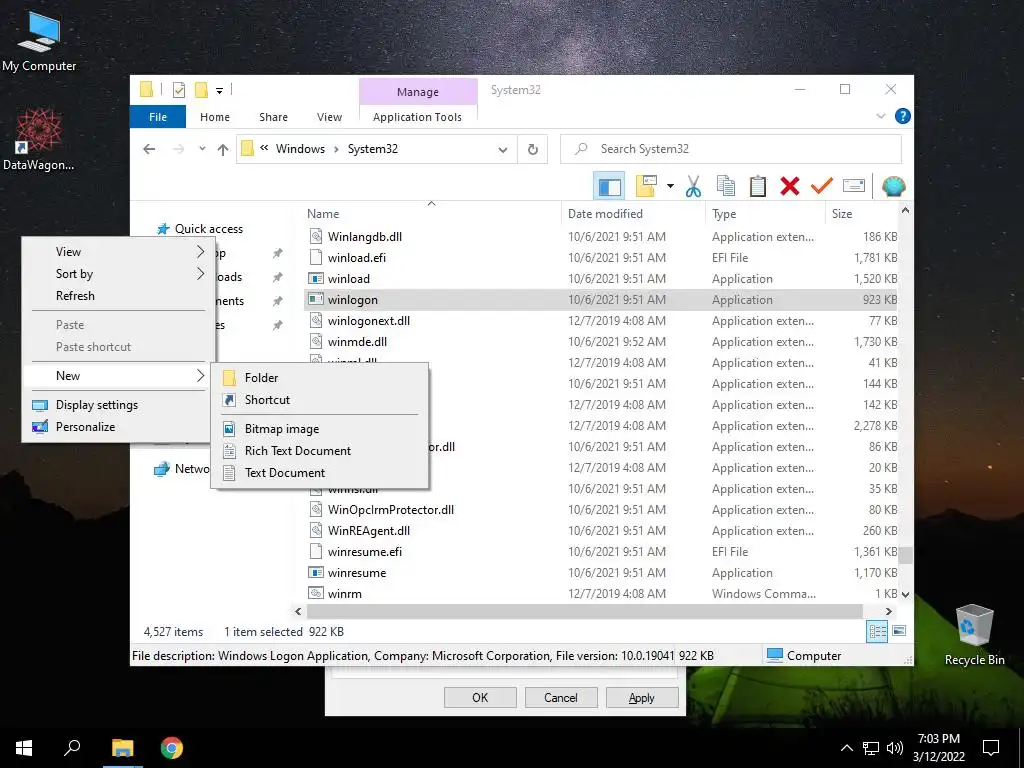Choose Rich Text Document entry
This screenshot has height=768, width=1024.
pyautogui.click(x=320, y=451)
